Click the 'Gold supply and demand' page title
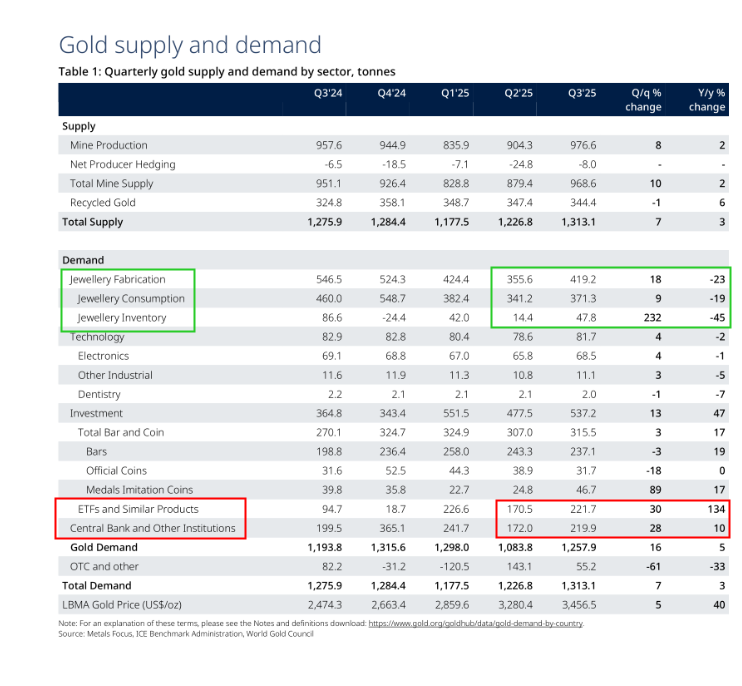Image resolution: width=742 pixels, height=686 pixels. (190, 45)
